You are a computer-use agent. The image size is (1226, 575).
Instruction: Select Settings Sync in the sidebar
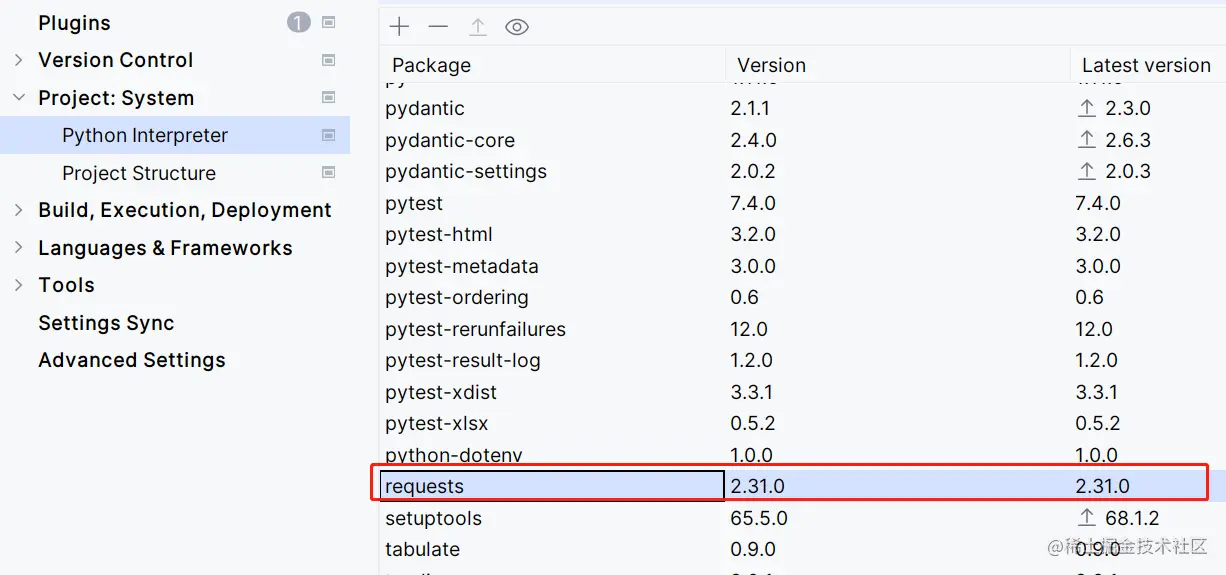(x=106, y=323)
